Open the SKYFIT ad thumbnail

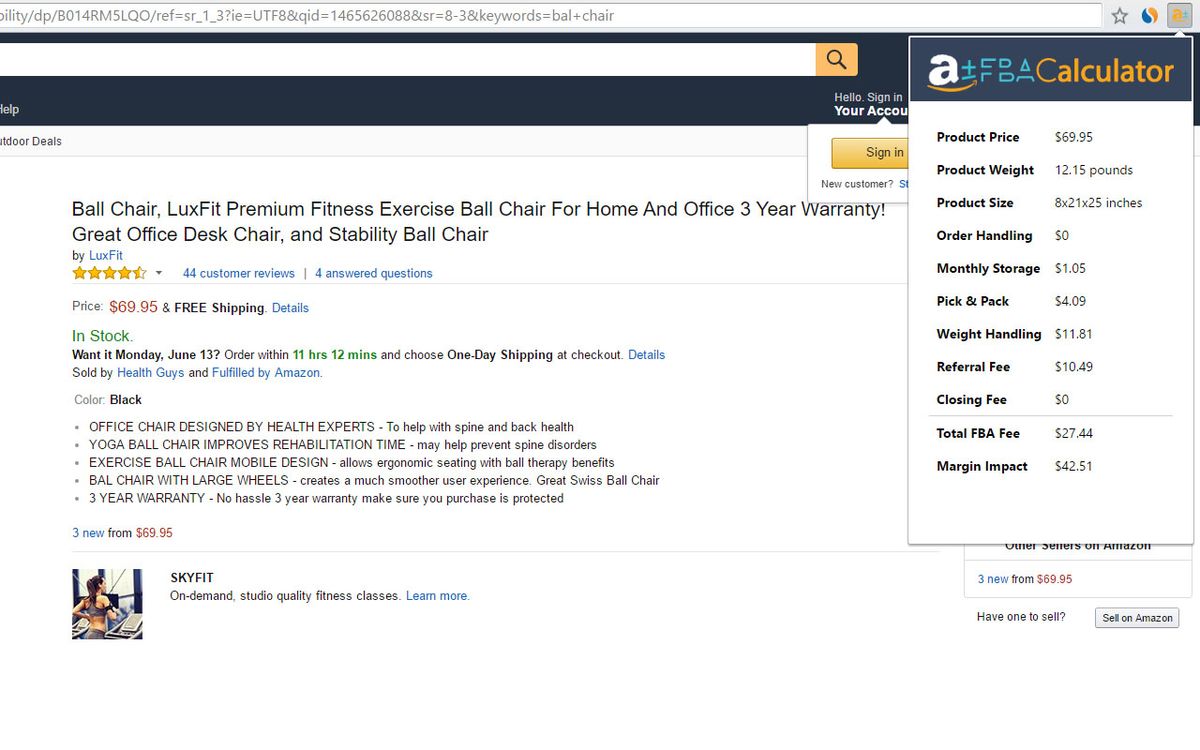pos(107,604)
